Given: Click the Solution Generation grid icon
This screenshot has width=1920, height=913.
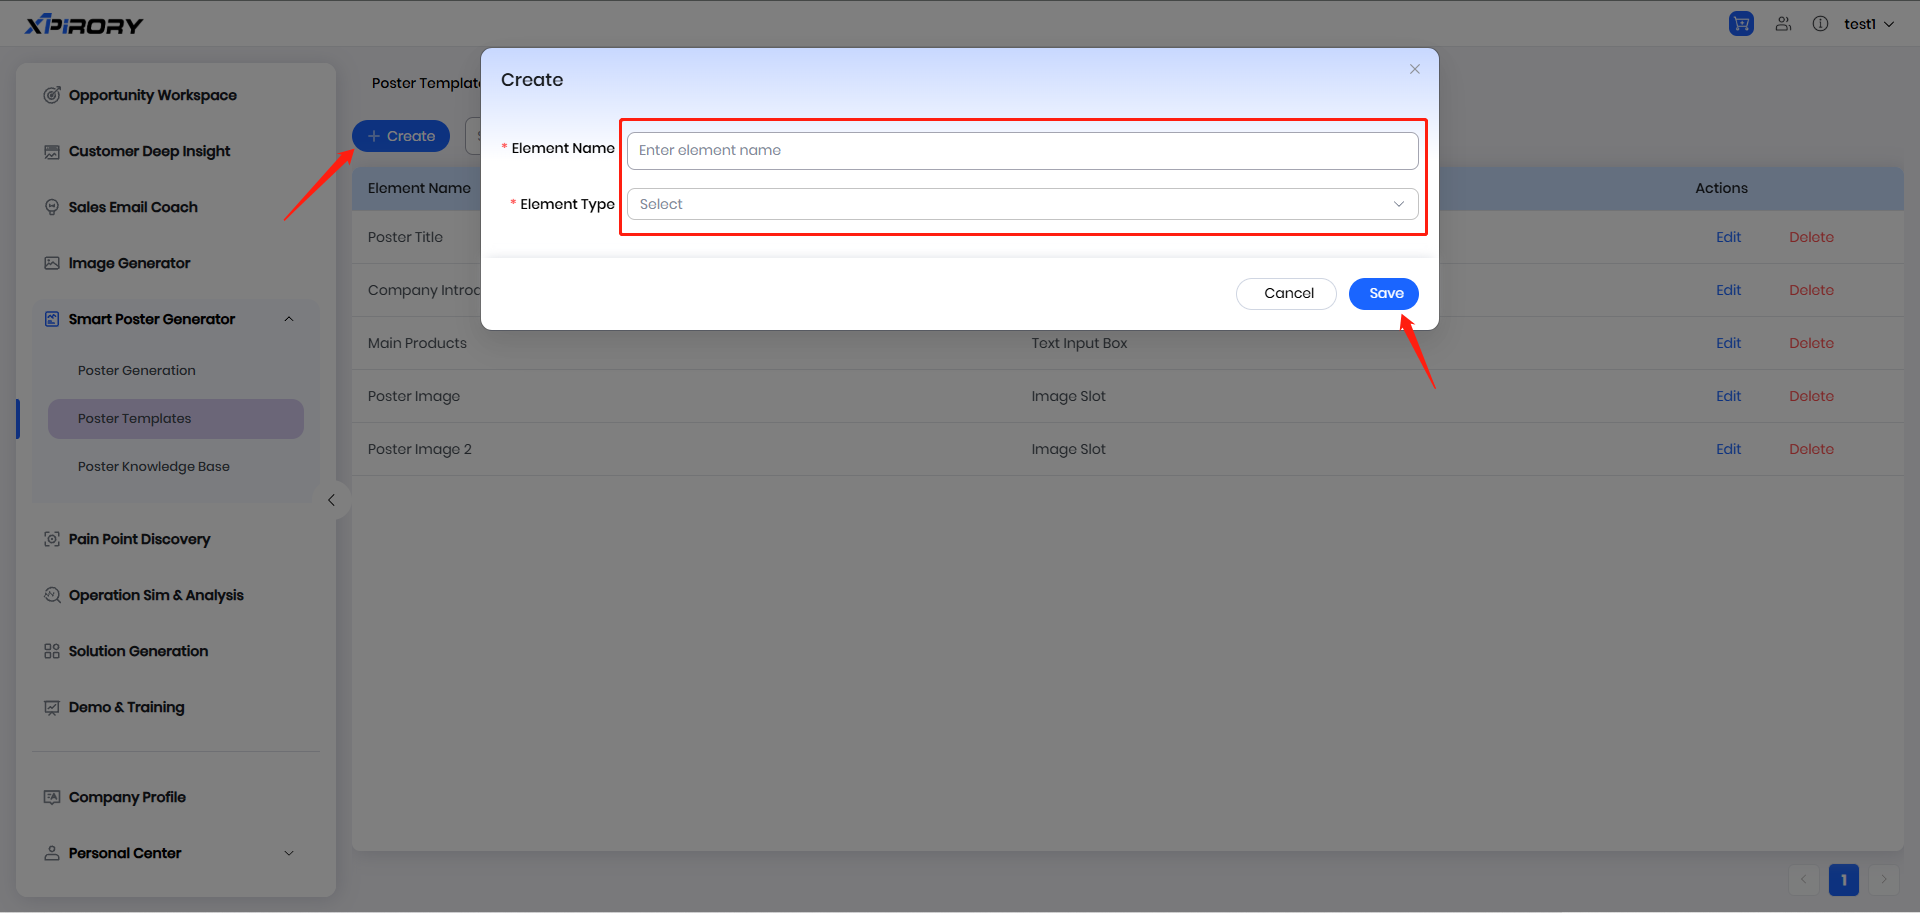Looking at the screenshot, I should pos(52,651).
